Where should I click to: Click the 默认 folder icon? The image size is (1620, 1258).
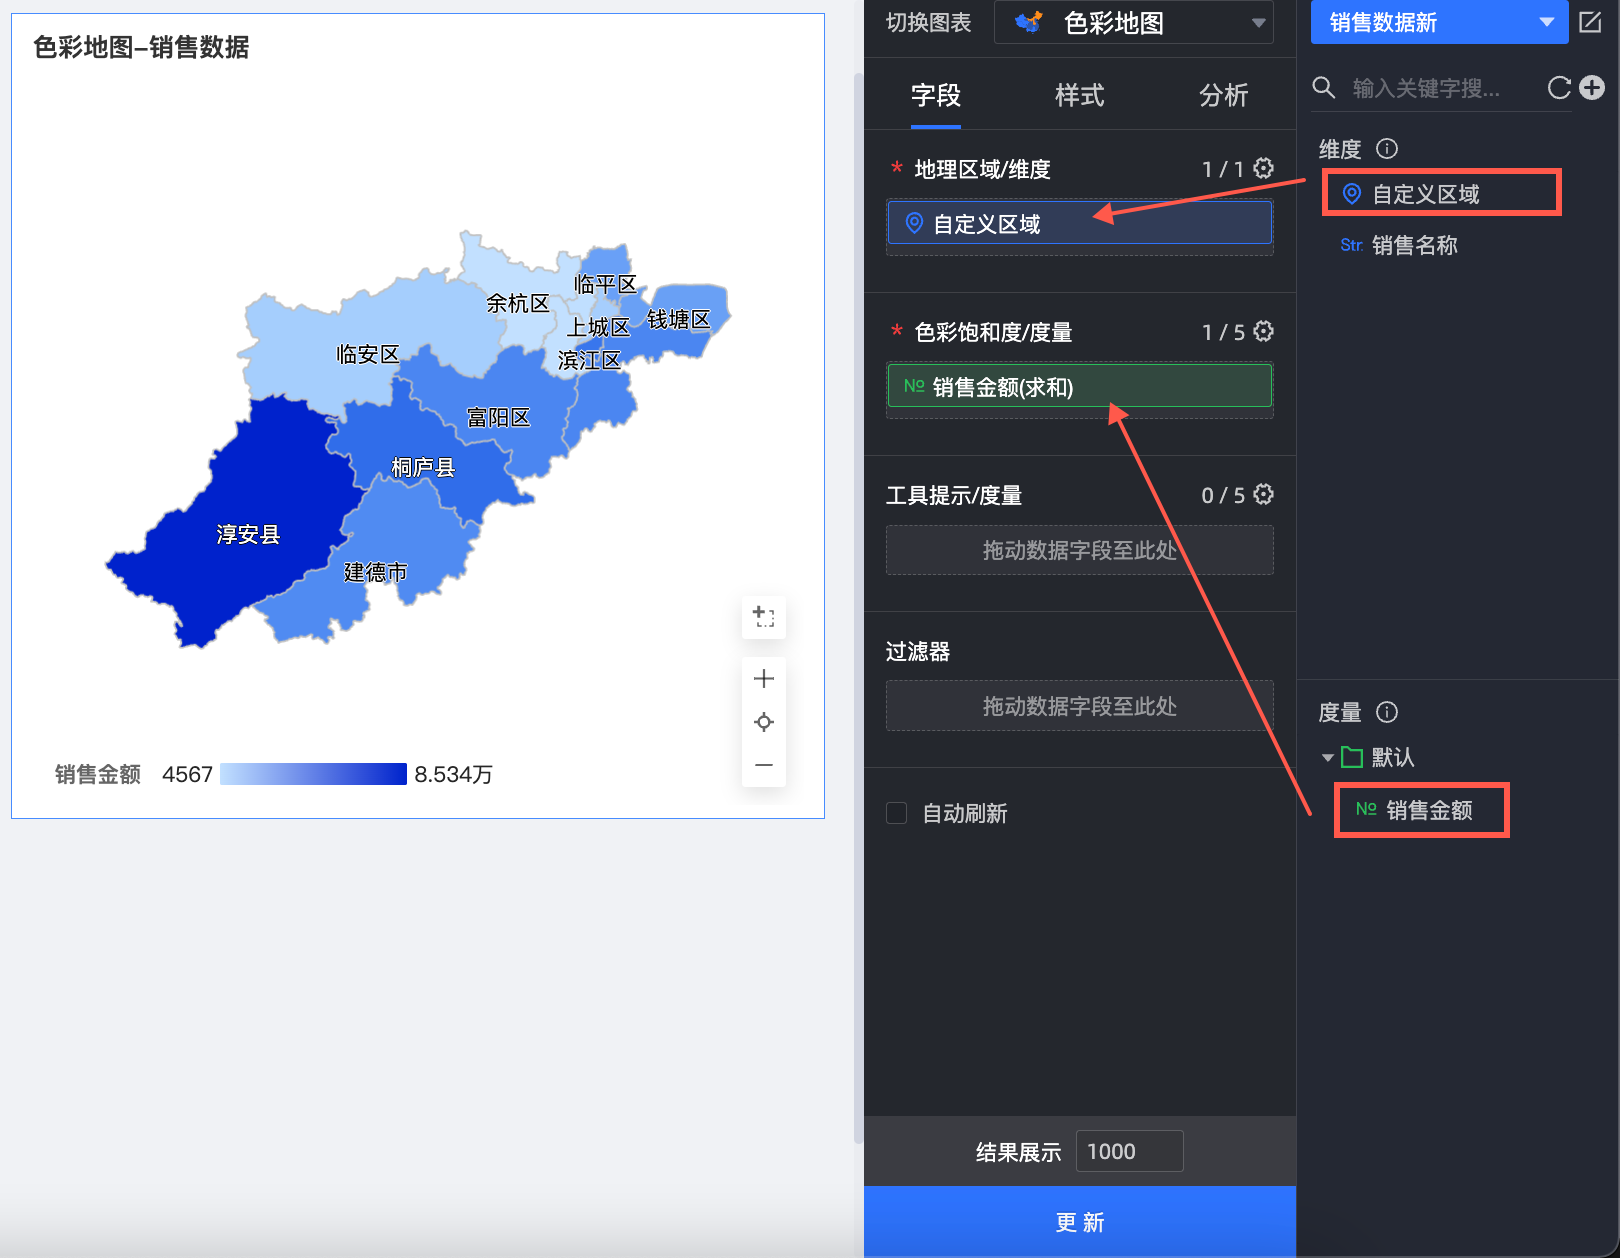coord(1352,757)
